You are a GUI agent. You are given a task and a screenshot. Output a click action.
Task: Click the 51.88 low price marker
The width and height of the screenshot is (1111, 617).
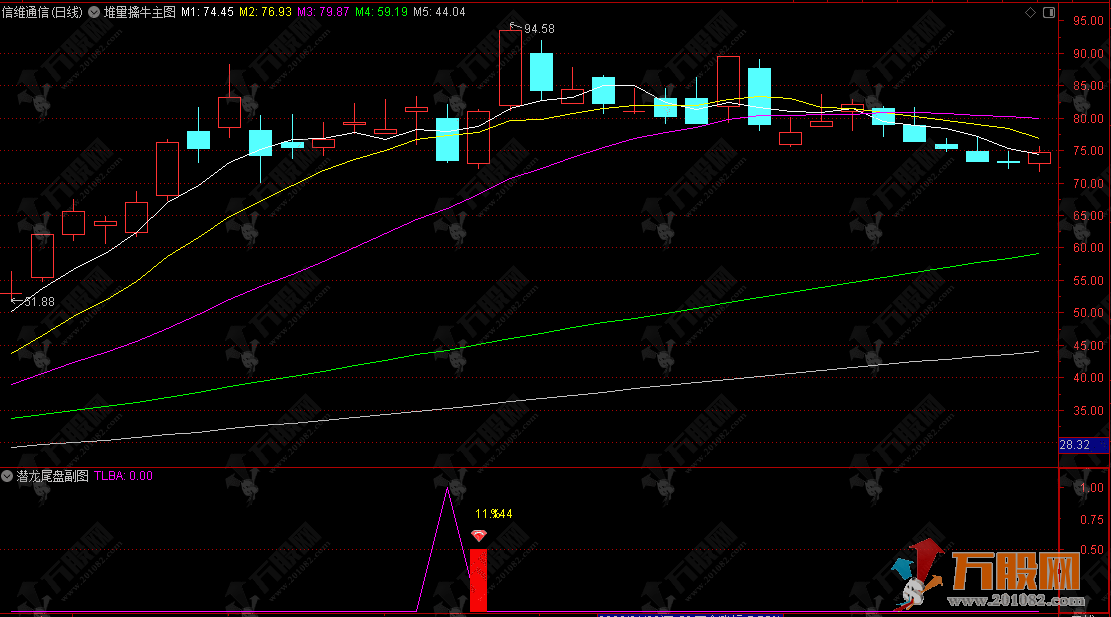coord(39,301)
